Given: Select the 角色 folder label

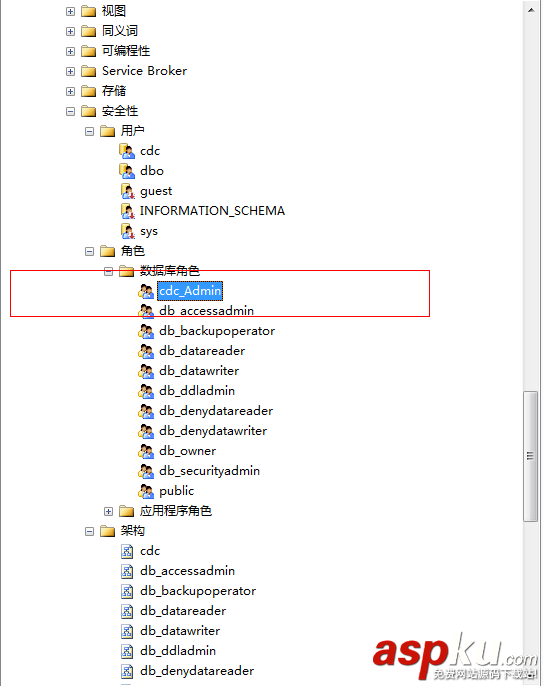Looking at the screenshot, I should [133, 251].
